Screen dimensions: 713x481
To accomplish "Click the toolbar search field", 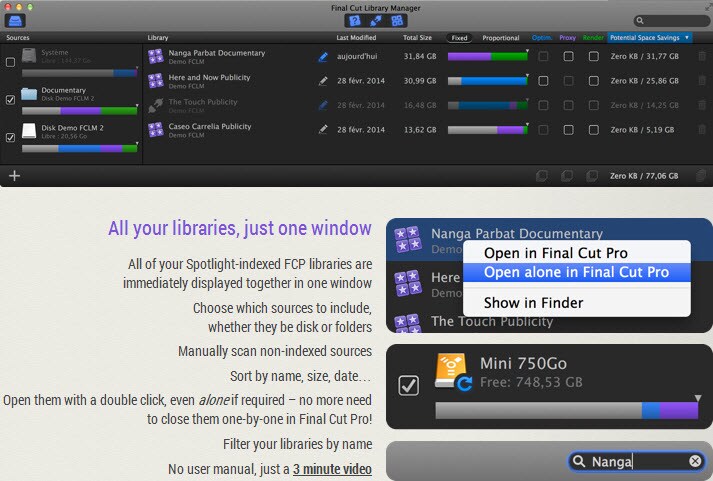I will click(671, 20).
